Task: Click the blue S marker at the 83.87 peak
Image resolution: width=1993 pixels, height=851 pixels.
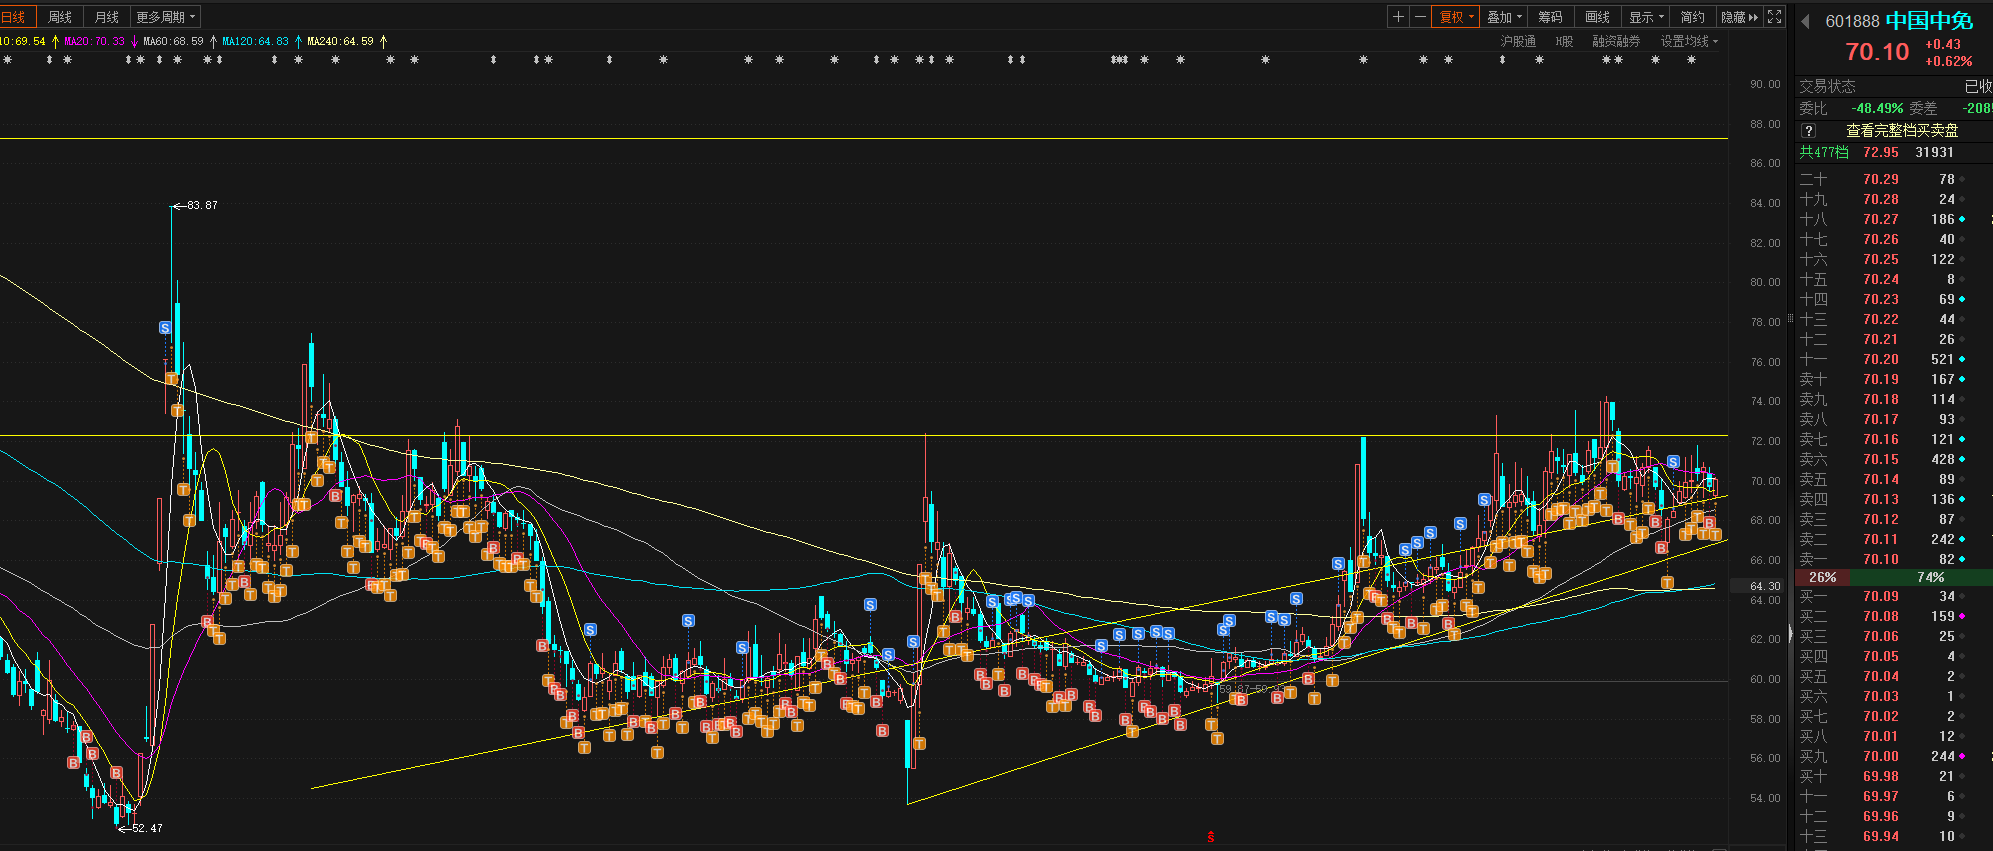Action: point(165,328)
